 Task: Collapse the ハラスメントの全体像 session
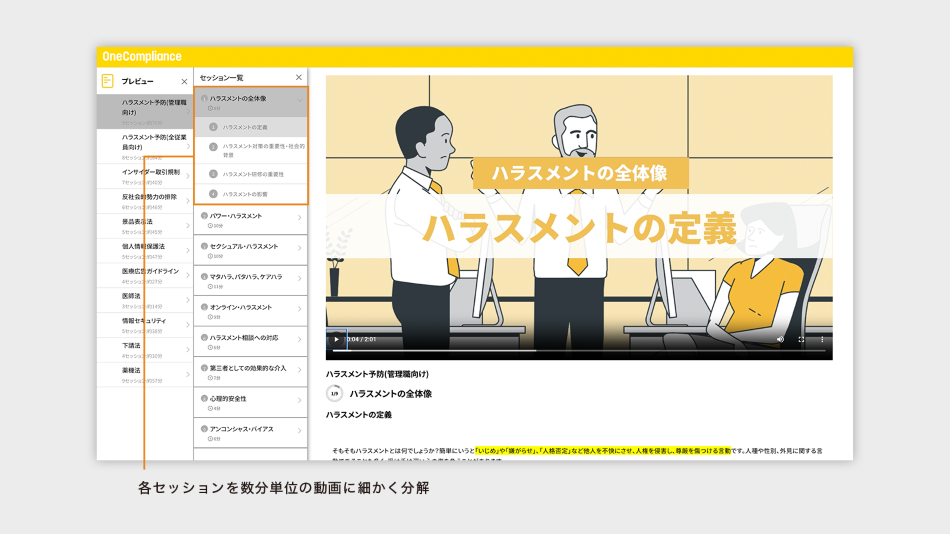pyautogui.click(x=299, y=99)
